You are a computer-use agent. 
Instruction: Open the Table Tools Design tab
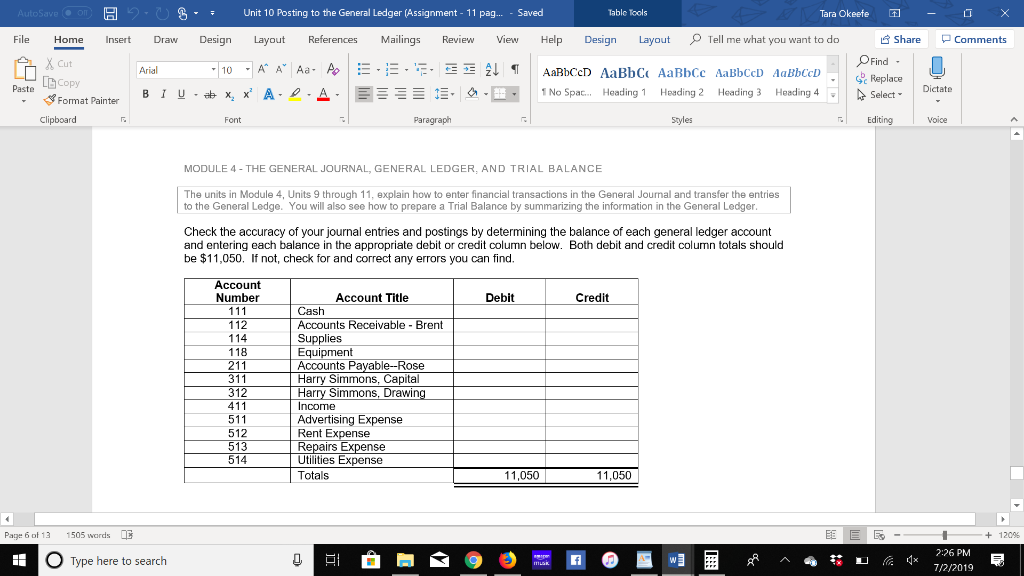[599, 40]
